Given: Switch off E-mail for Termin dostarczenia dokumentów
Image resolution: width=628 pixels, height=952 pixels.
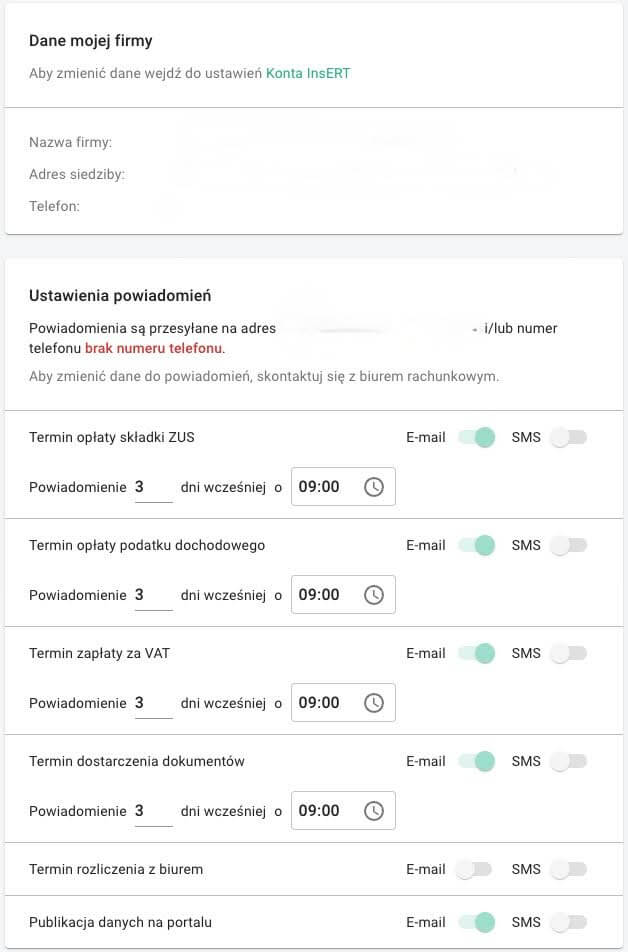Looking at the screenshot, I should pos(477,761).
